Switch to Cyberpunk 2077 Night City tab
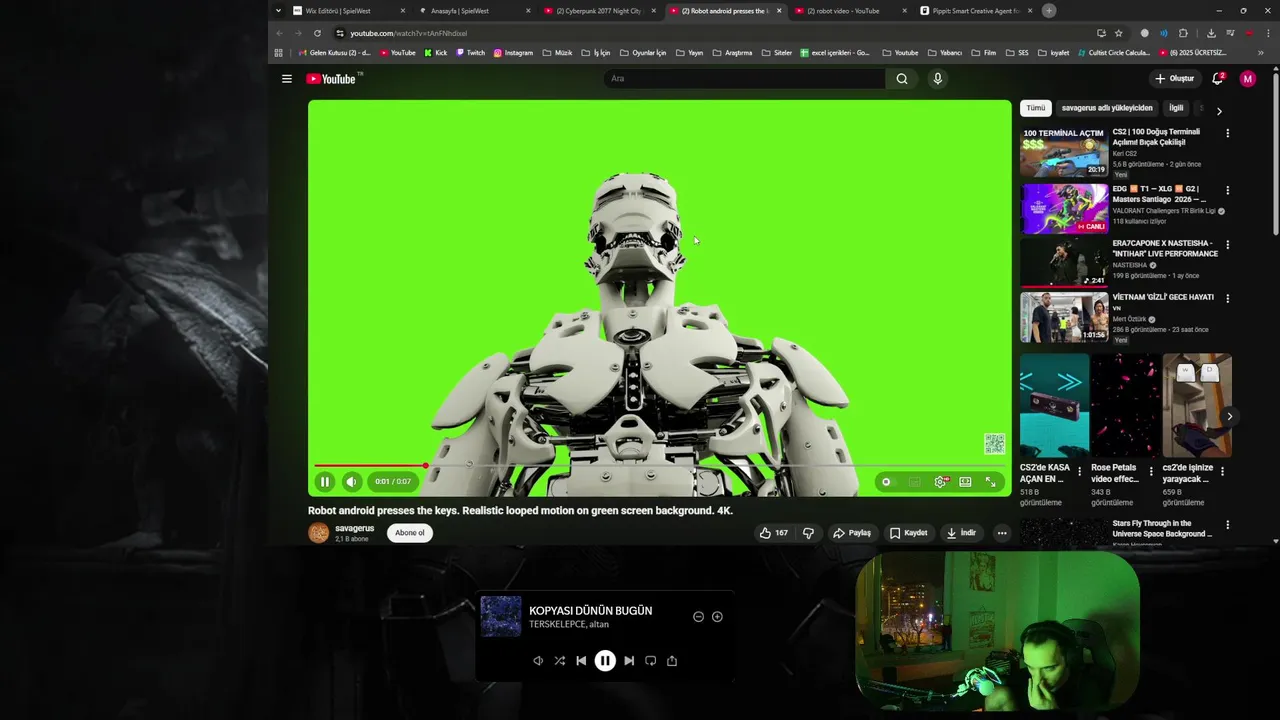Viewport: 1280px width, 720px height. (597, 11)
